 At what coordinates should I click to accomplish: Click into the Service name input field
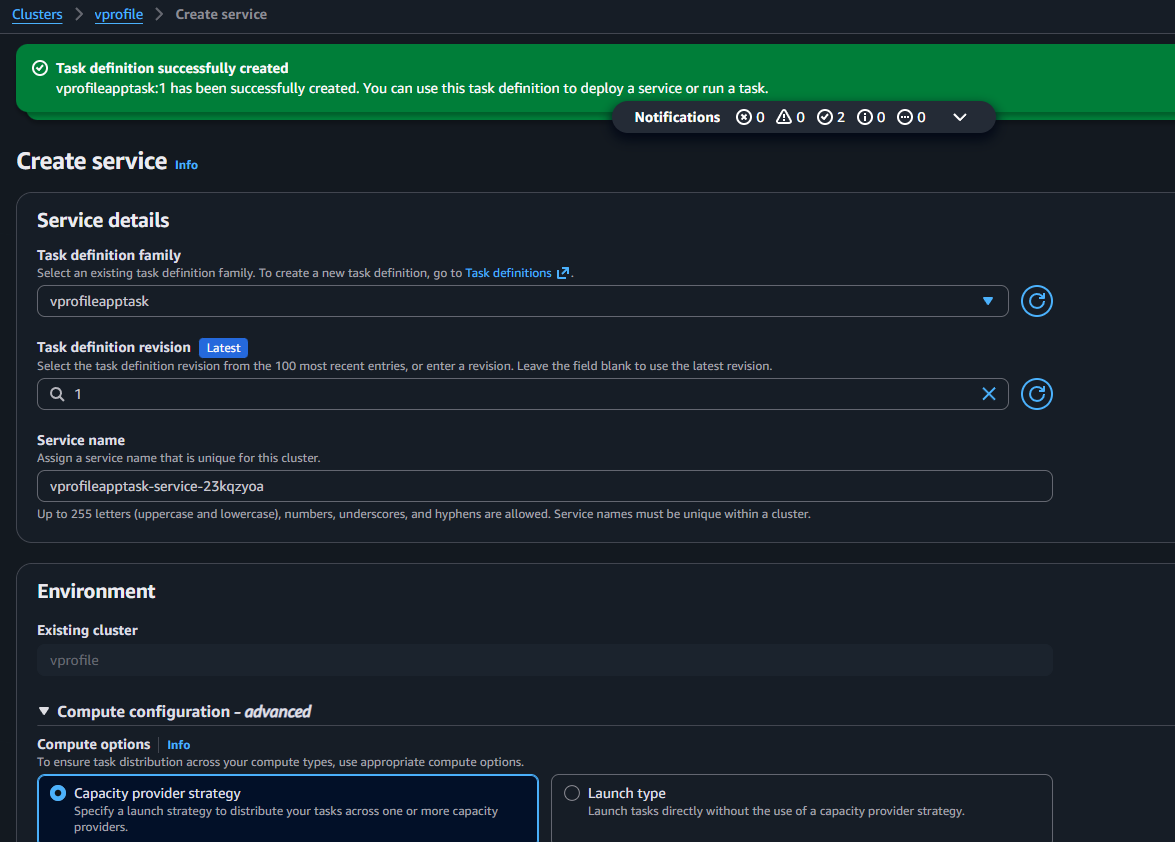pos(545,486)
